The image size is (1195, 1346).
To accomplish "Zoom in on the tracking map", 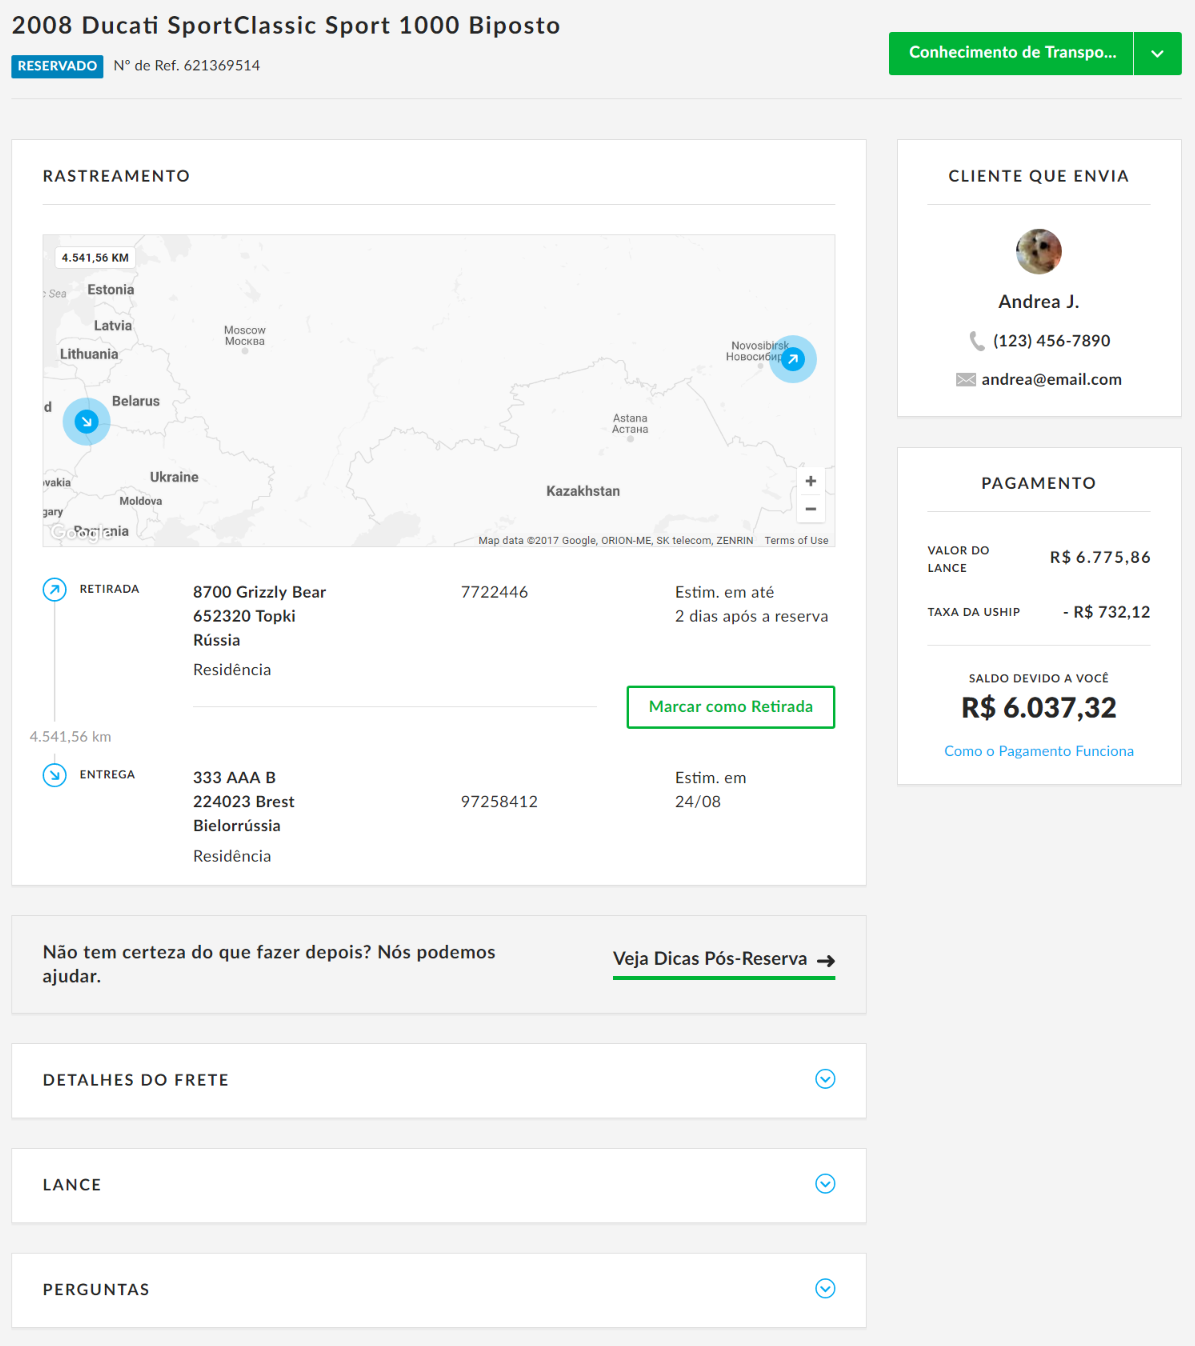I will 810,481.
